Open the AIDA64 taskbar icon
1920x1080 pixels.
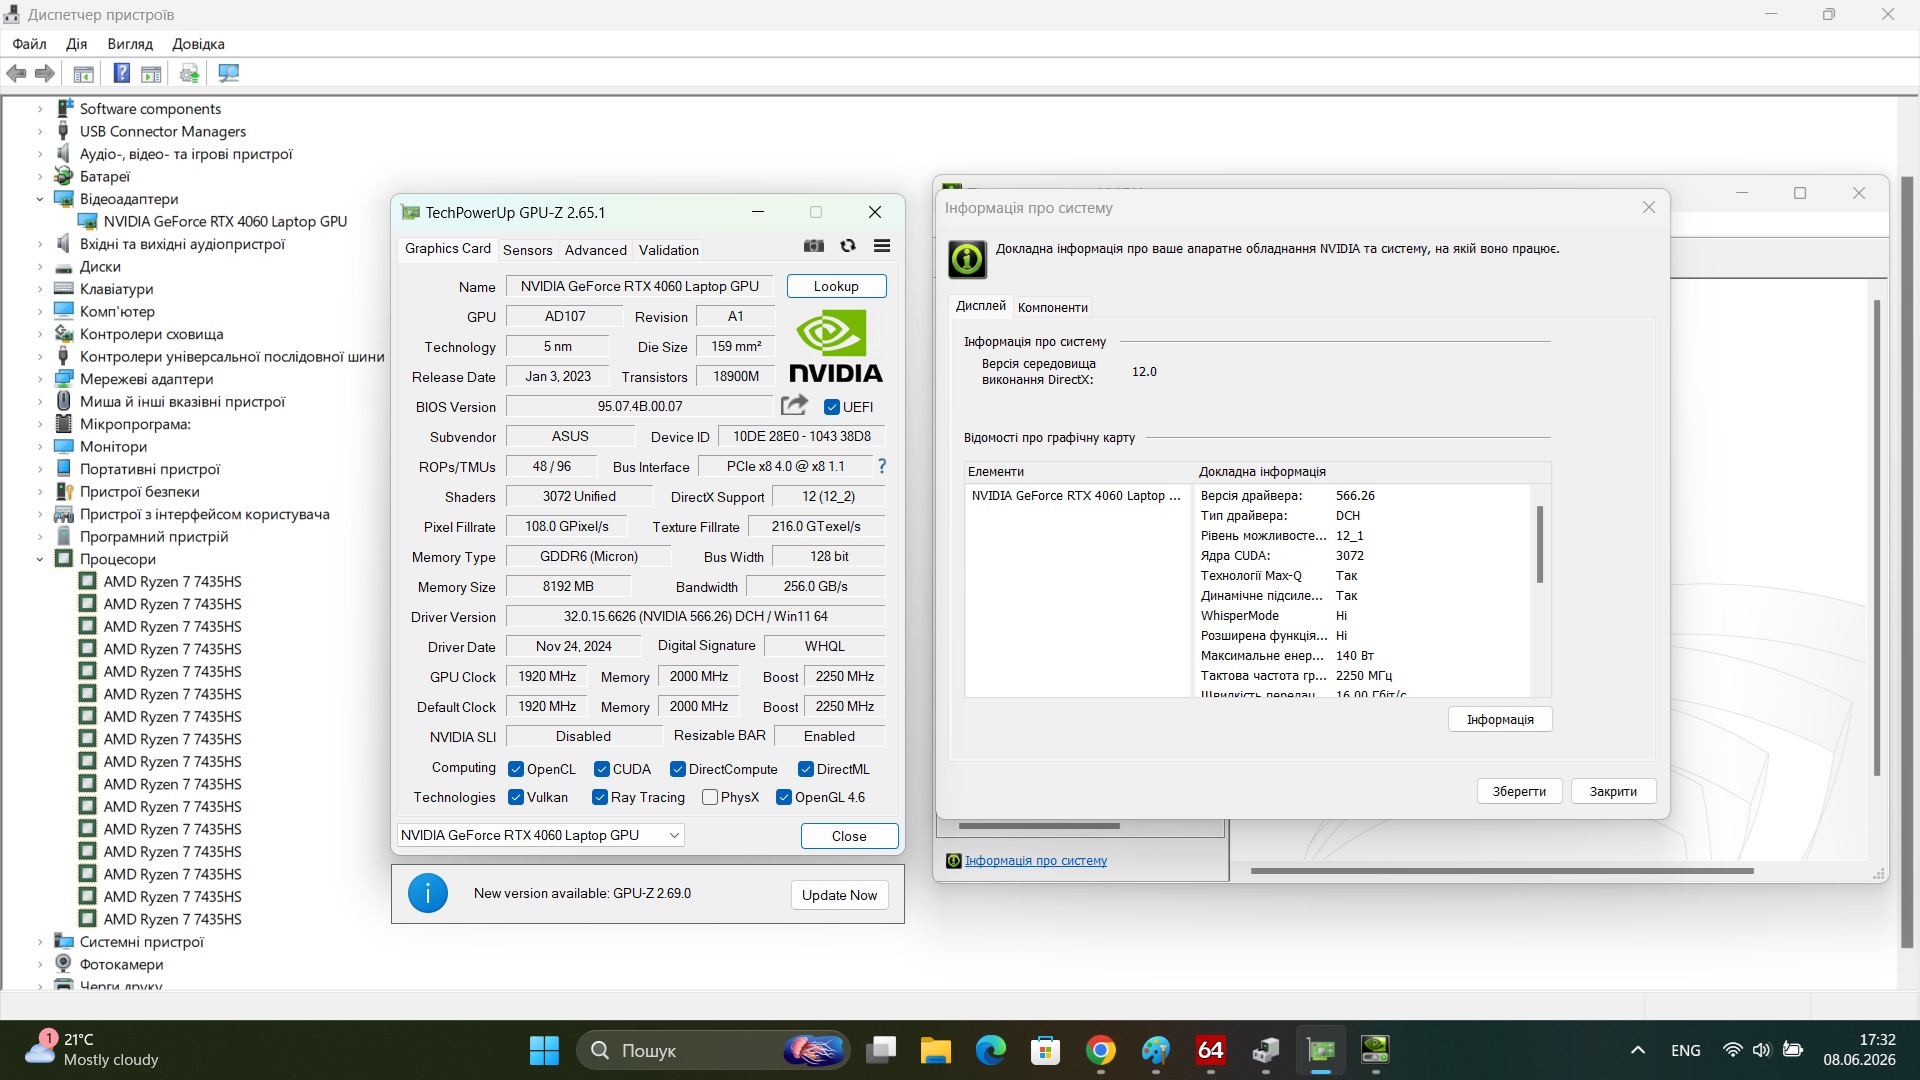point(1211,1050)
